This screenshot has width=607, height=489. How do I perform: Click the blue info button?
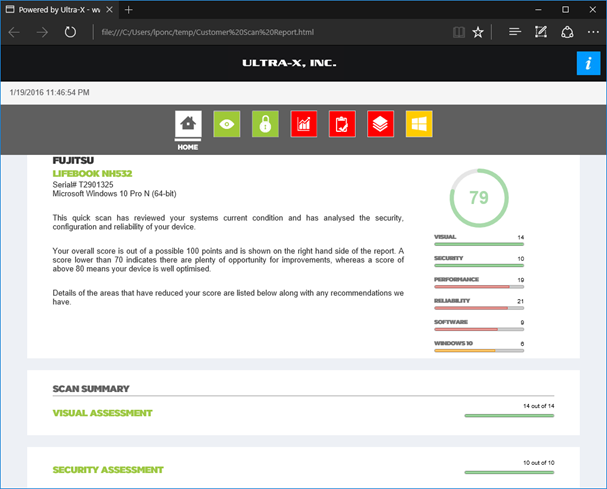[588, 63]
